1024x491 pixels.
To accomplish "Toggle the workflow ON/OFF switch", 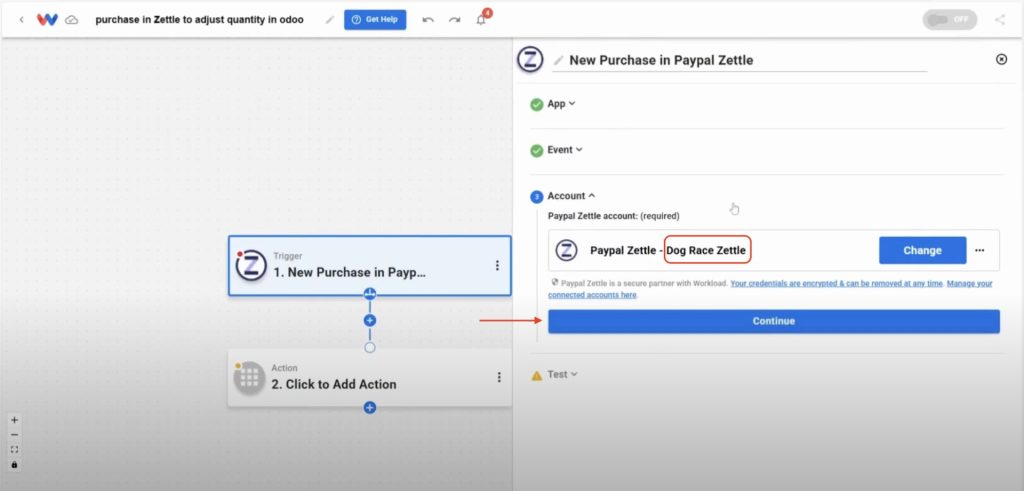I will [950, 20].
